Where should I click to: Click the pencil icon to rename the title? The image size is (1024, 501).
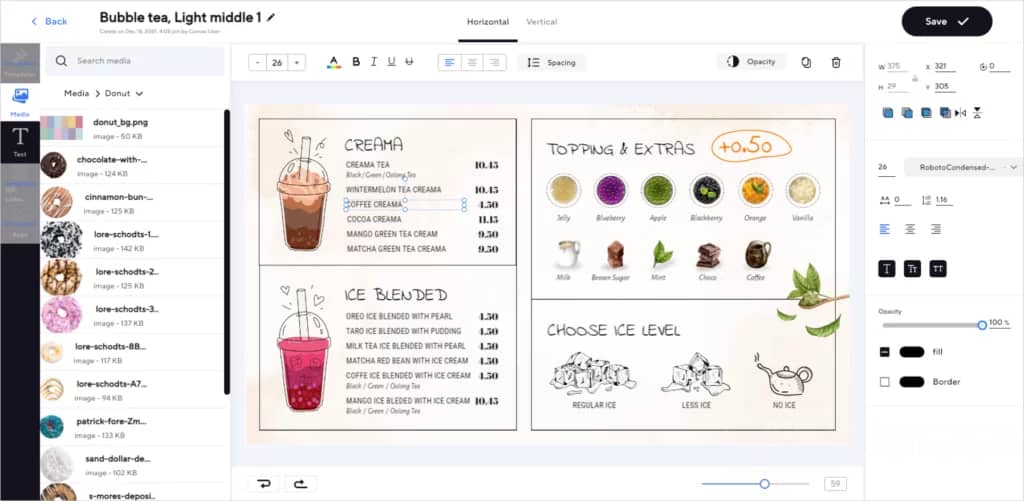[x=271, y=18]
